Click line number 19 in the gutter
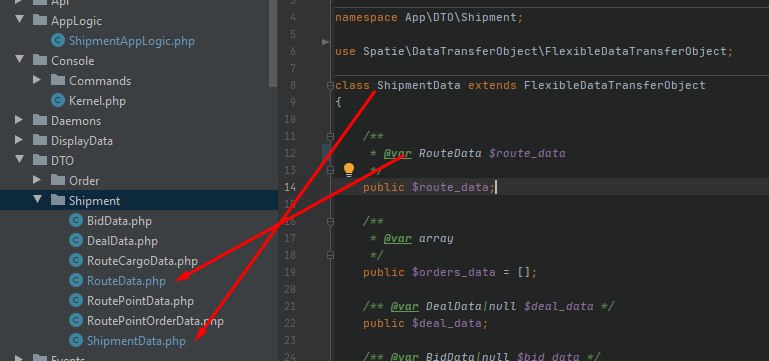 coord(290,272)
